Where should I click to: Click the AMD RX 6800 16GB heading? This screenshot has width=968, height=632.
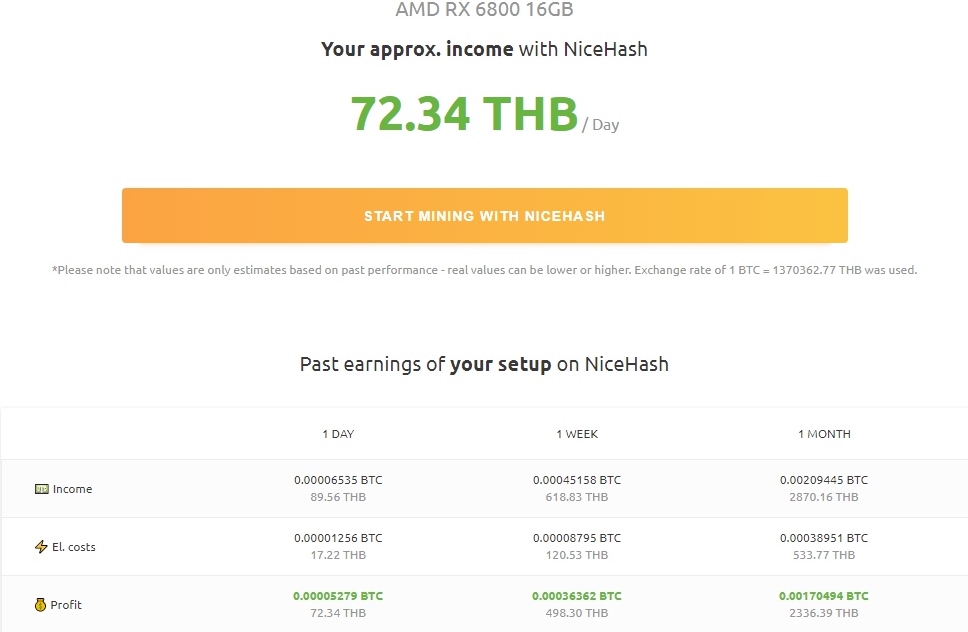(485, 9)
